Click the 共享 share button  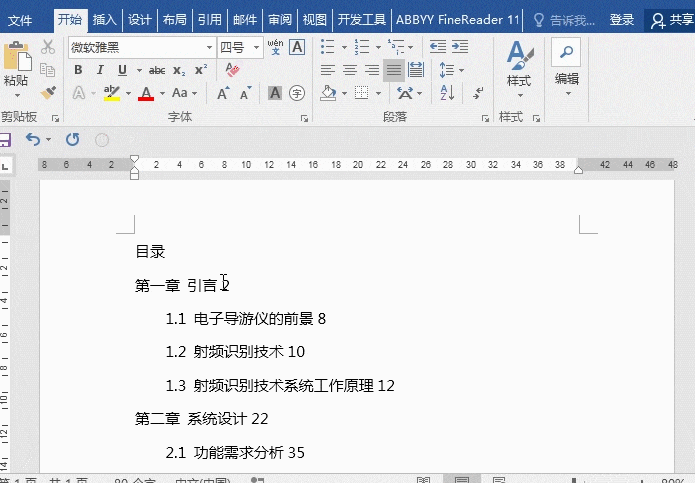coord(671,20)
